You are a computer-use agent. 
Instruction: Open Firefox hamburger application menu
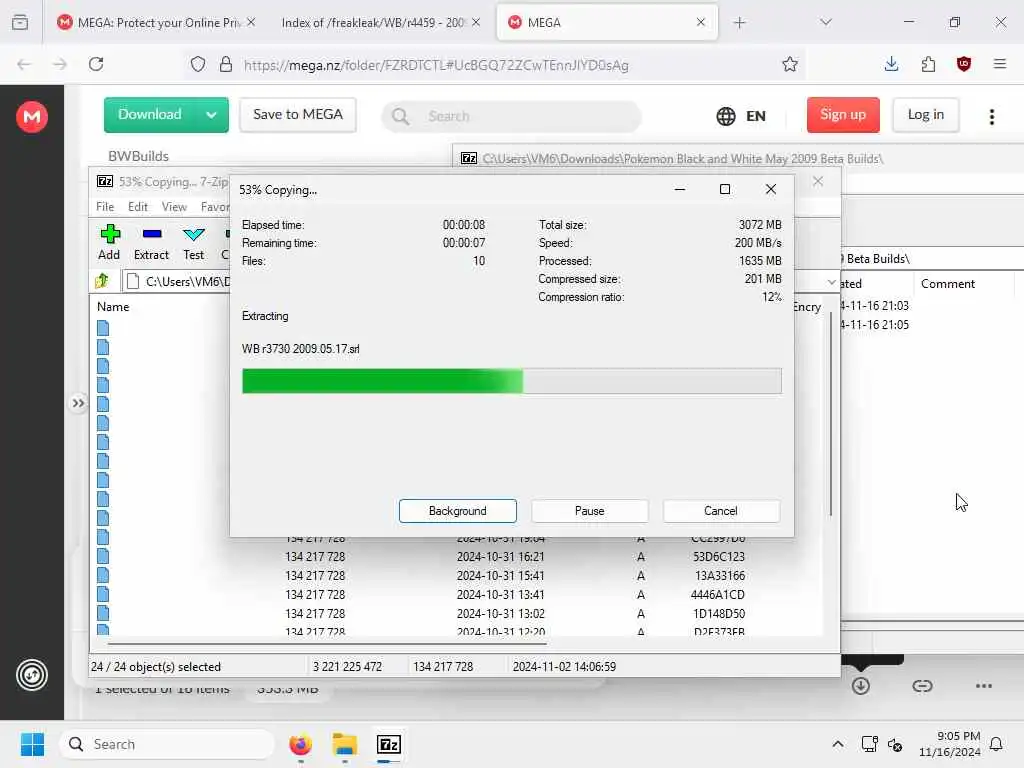999,64
